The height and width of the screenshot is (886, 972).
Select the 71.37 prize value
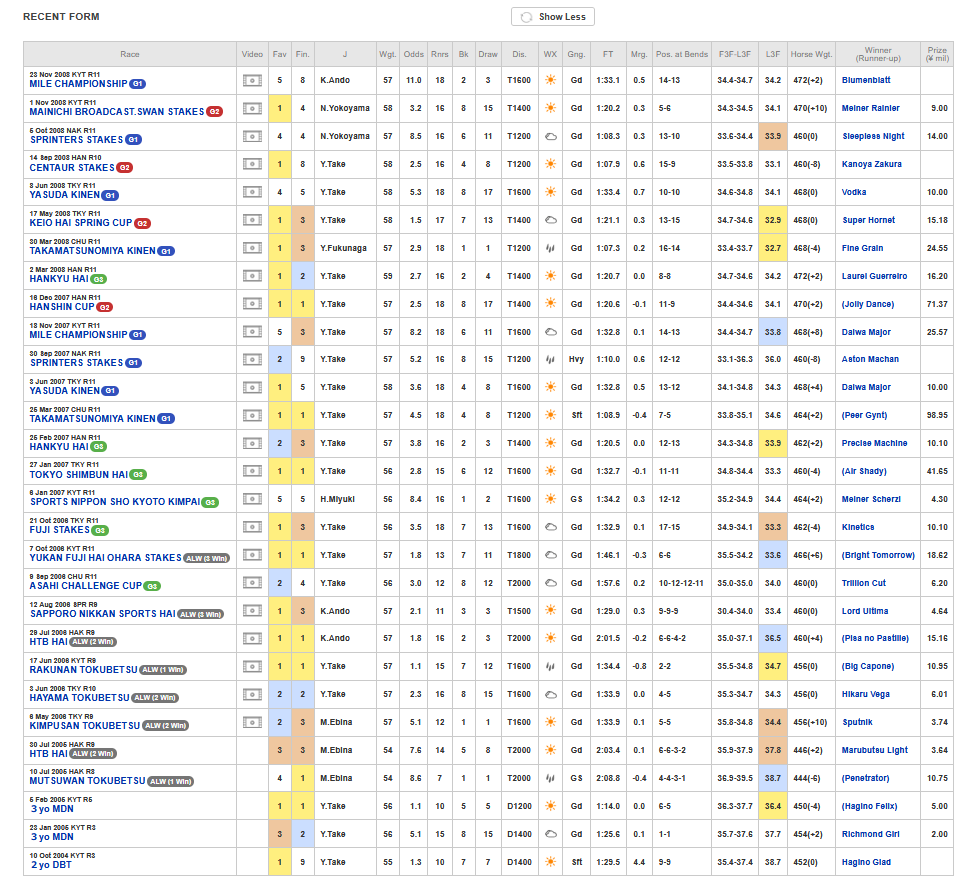click(x=937, y=304)
